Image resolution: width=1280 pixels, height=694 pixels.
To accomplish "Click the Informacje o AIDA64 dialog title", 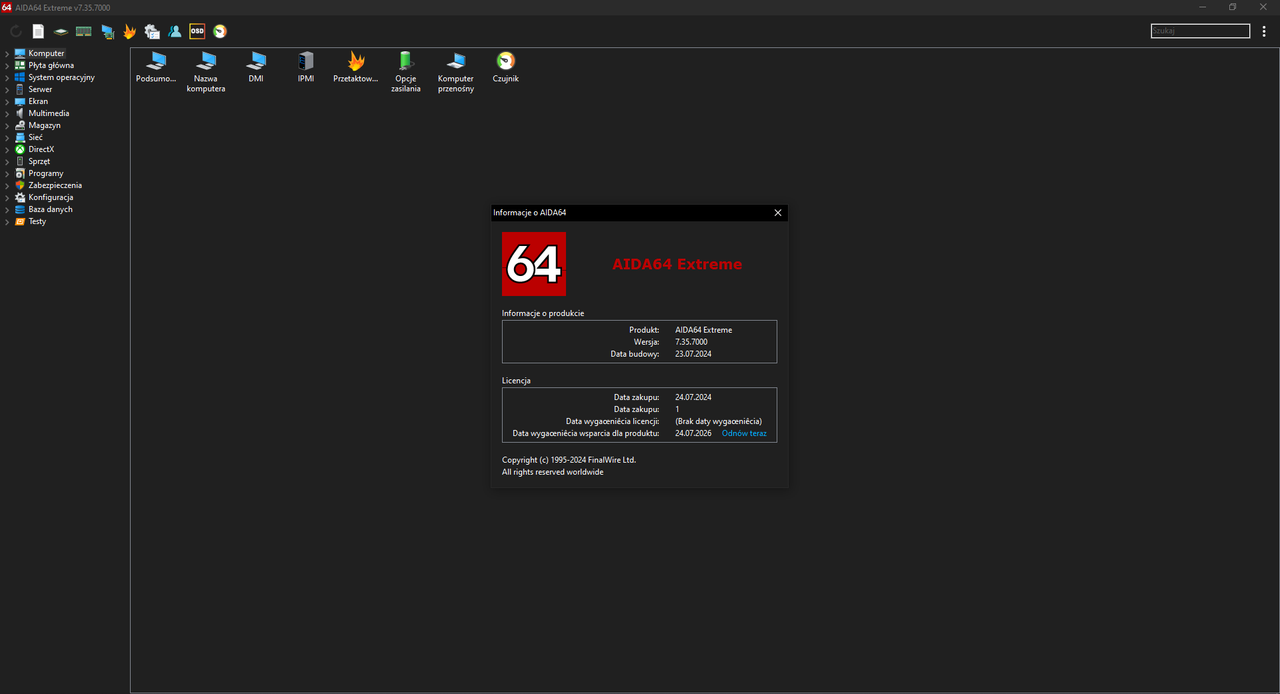I will coord(529,212).
